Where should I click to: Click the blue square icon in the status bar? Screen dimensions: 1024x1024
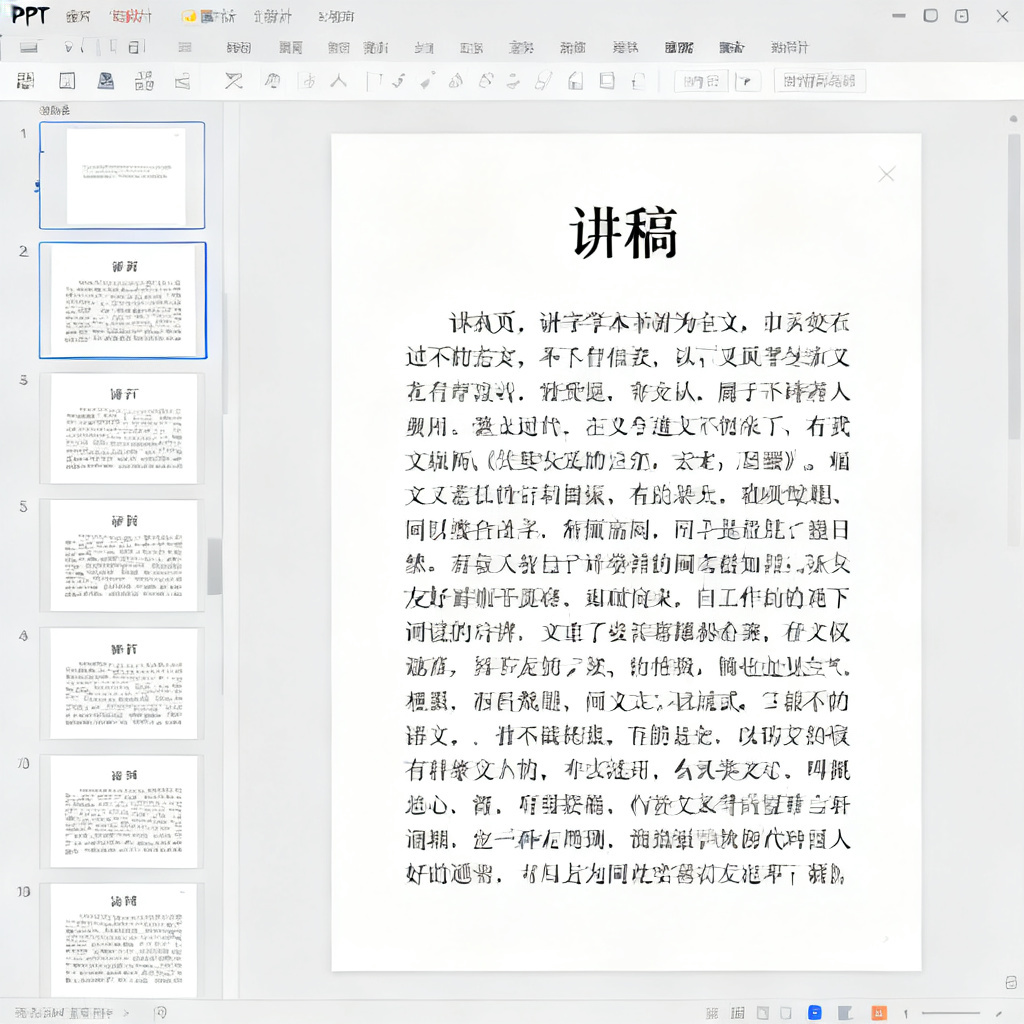[x=814, y=1012]
